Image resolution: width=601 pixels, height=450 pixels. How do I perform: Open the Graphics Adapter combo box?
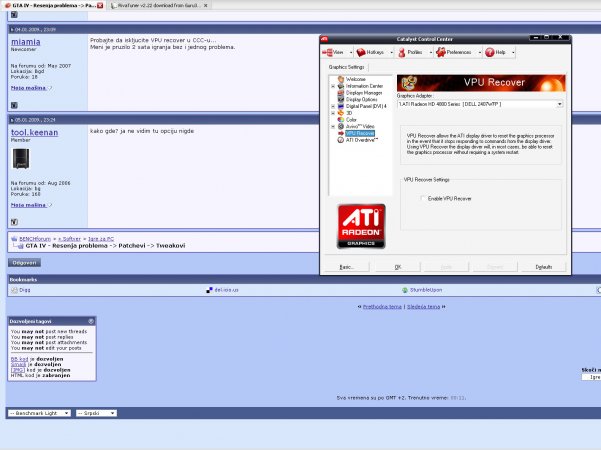point(480,104)
